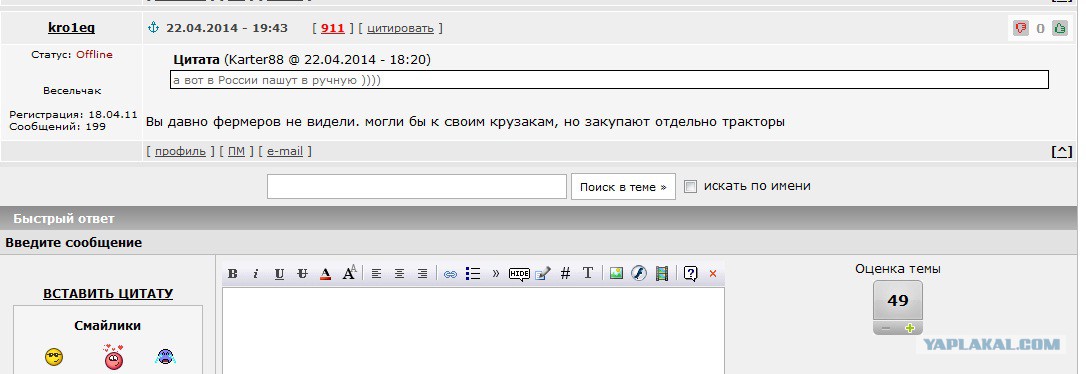
Task: Click inside the message text area
Action: click(473, 331)
